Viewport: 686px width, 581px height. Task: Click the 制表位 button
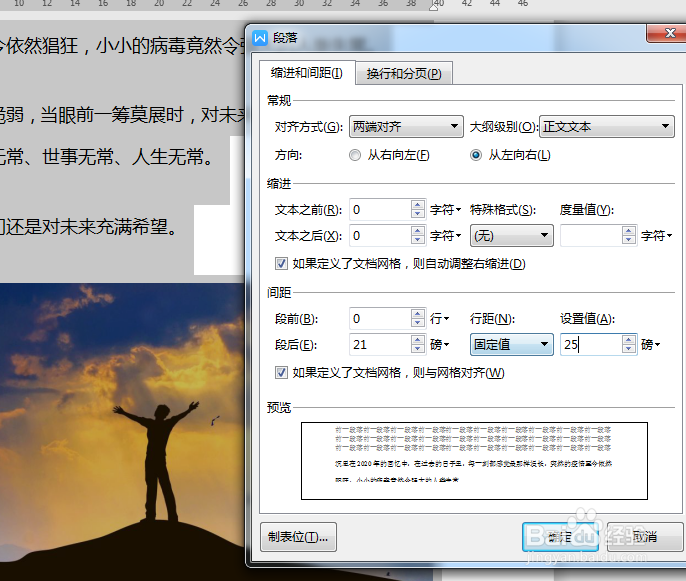click(298, 537)
